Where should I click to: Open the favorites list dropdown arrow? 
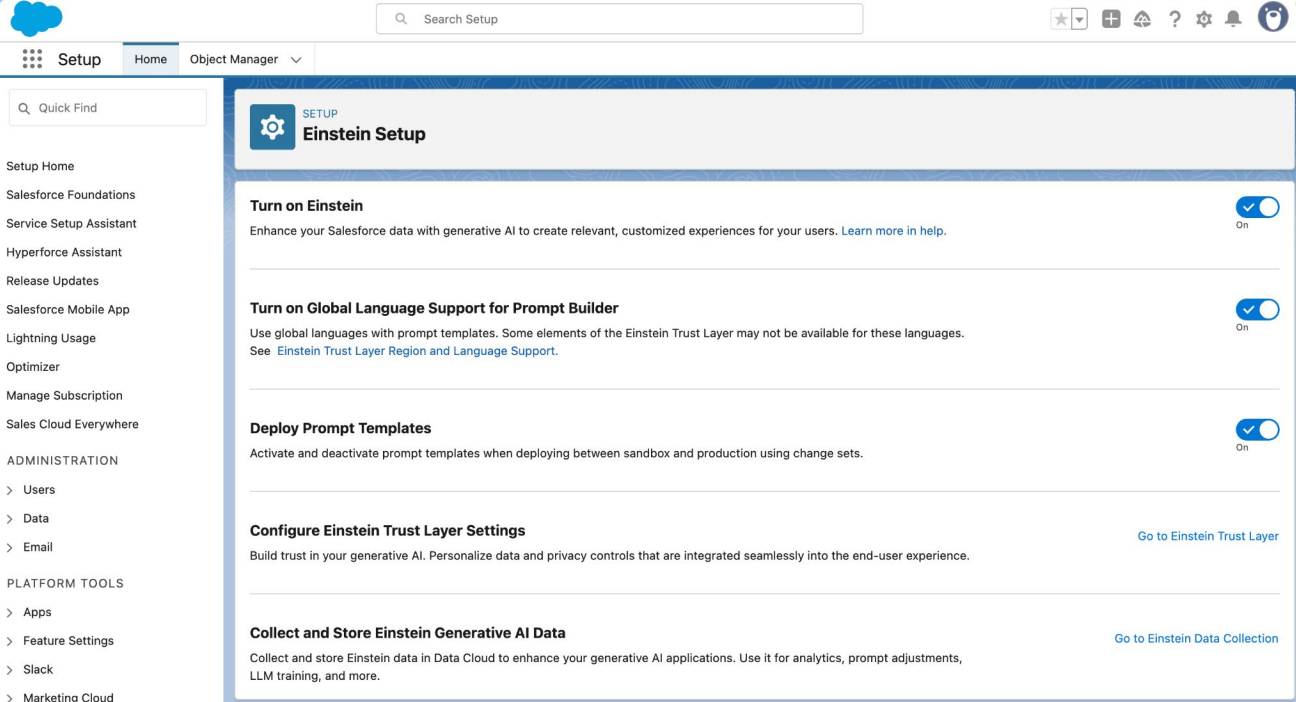[1078, 19]
